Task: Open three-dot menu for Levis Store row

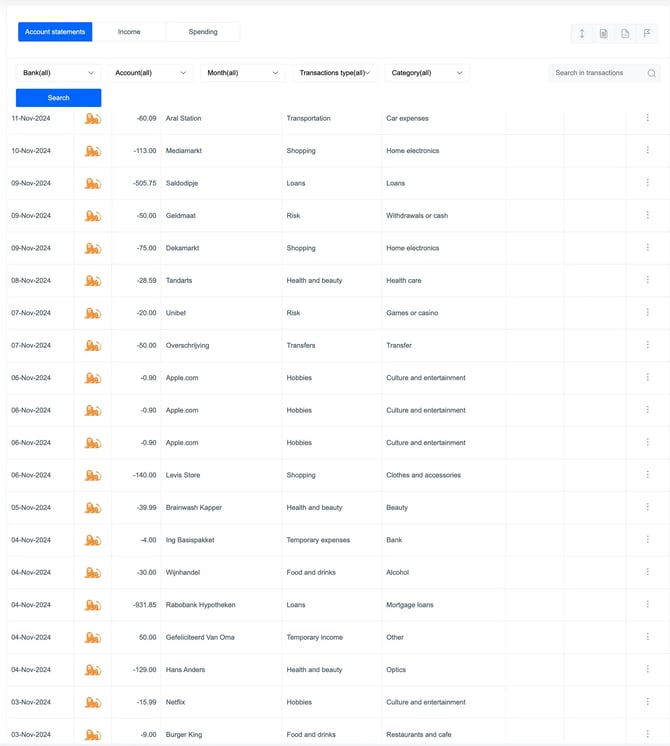Action: tap(647, 475)
